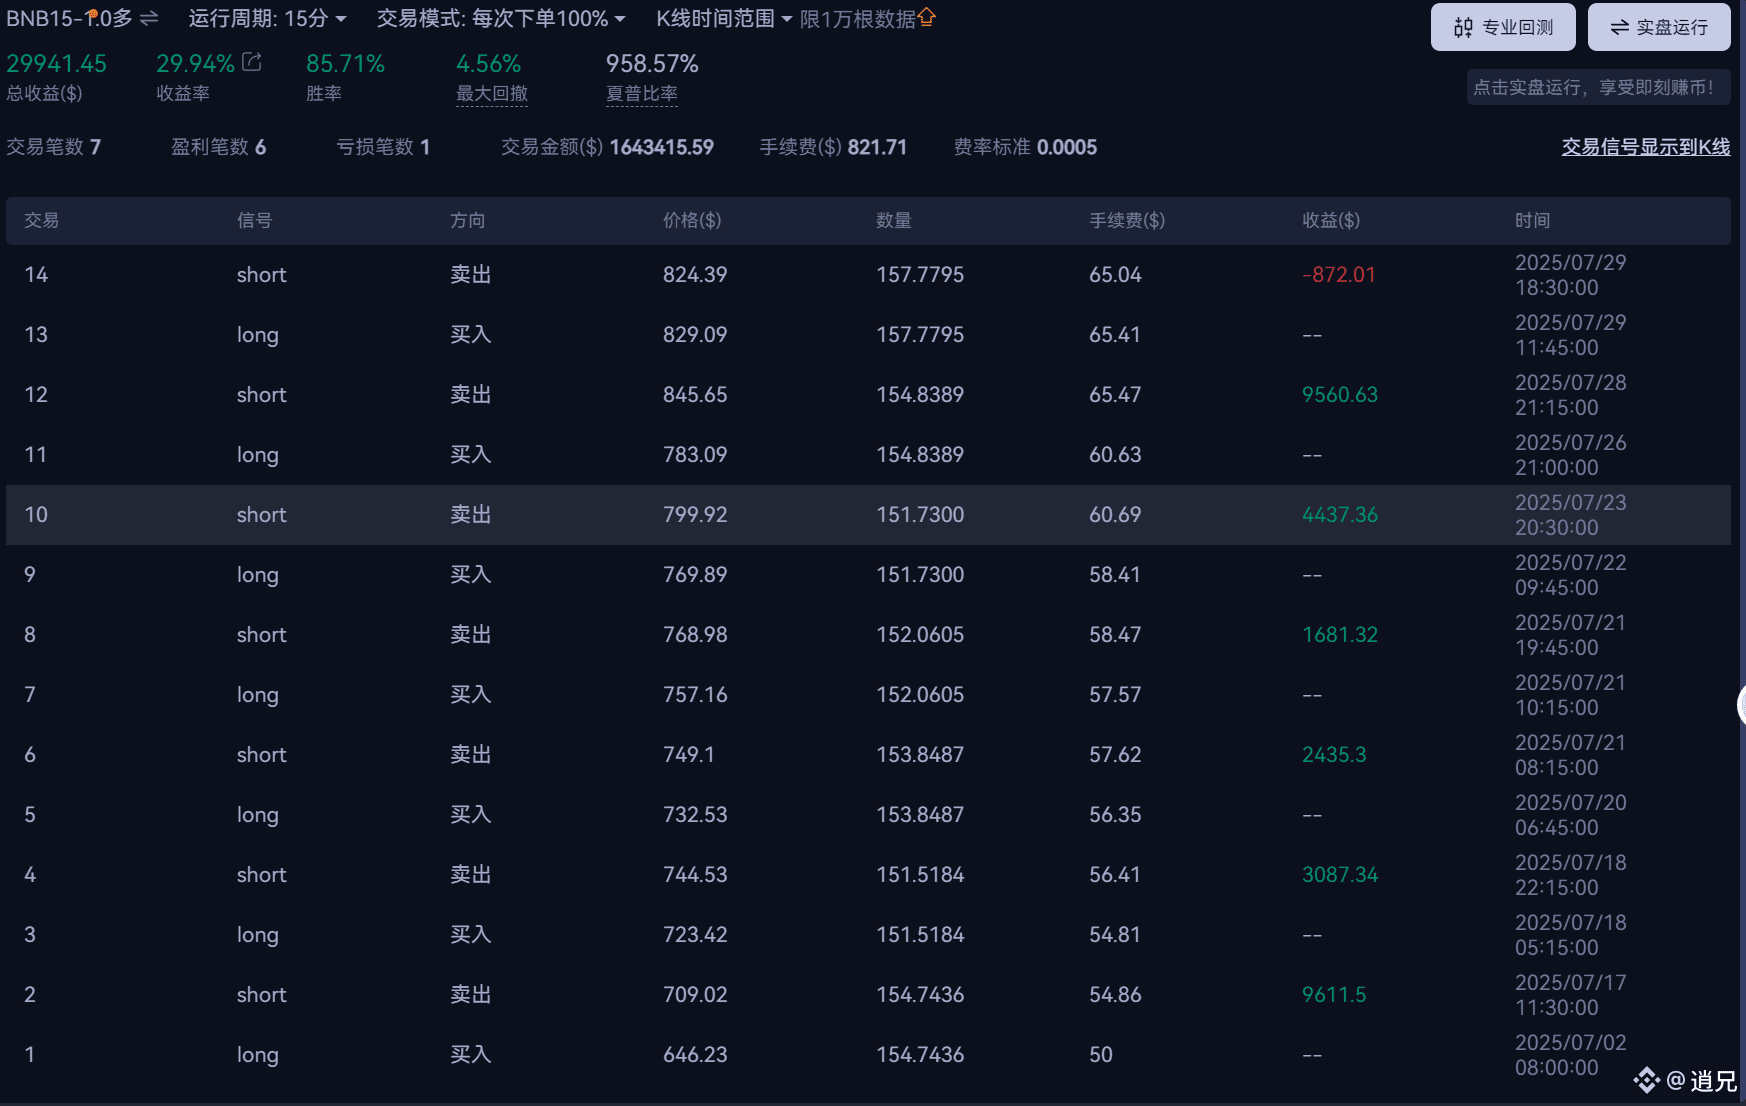Screen dimensions: 1746x1106
Task: Click the 方向 column header
Action: [x=468, y=220]
